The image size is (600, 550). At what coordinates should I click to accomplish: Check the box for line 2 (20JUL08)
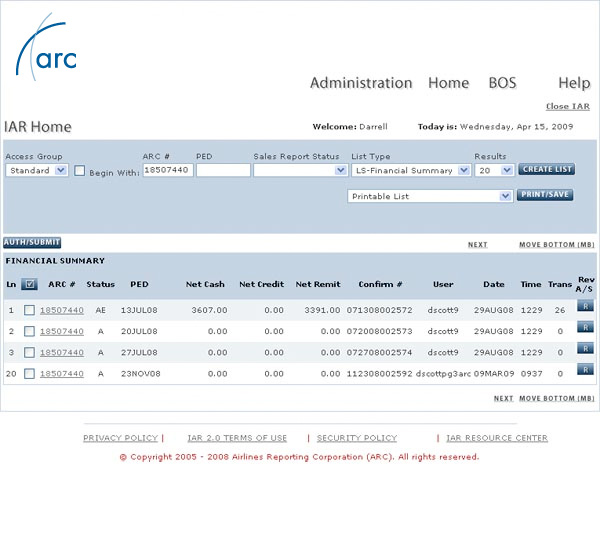29,331
